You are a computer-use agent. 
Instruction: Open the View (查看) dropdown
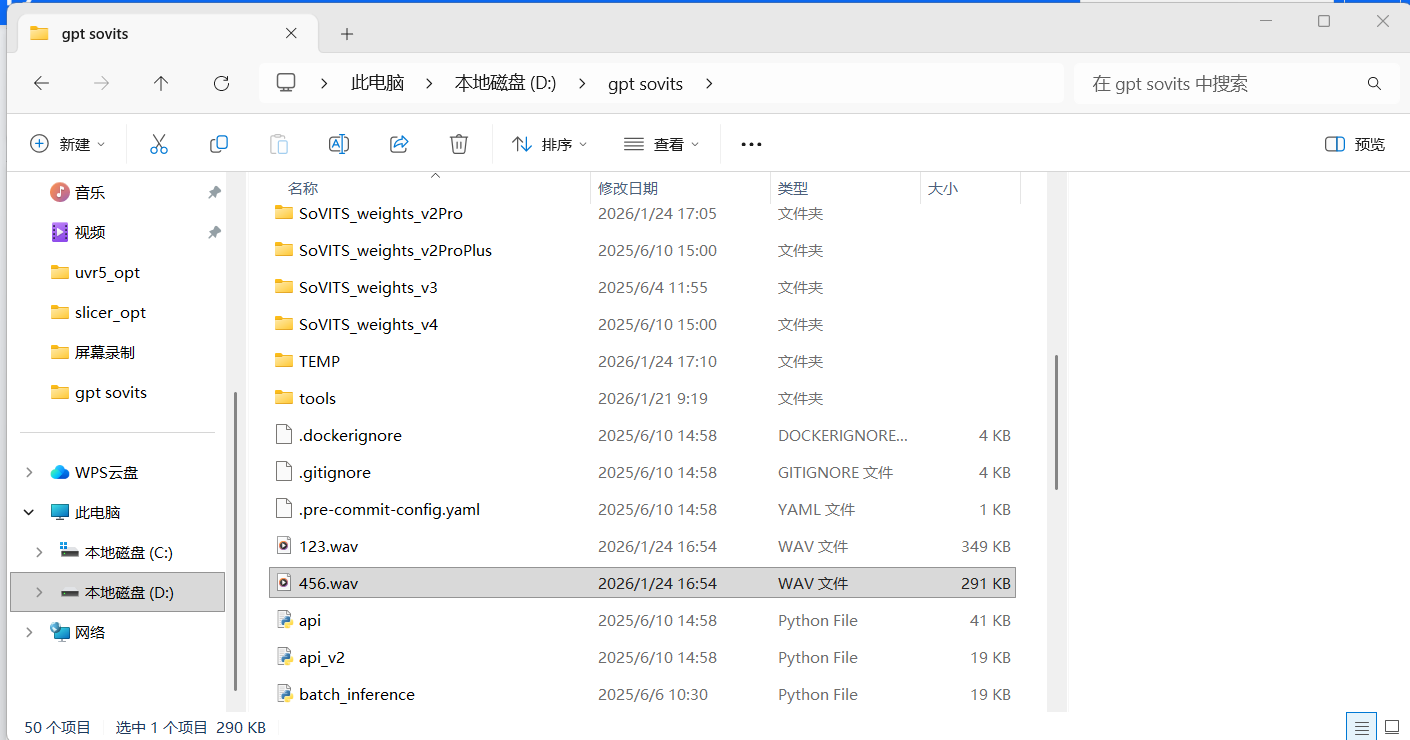coord(661,144)
